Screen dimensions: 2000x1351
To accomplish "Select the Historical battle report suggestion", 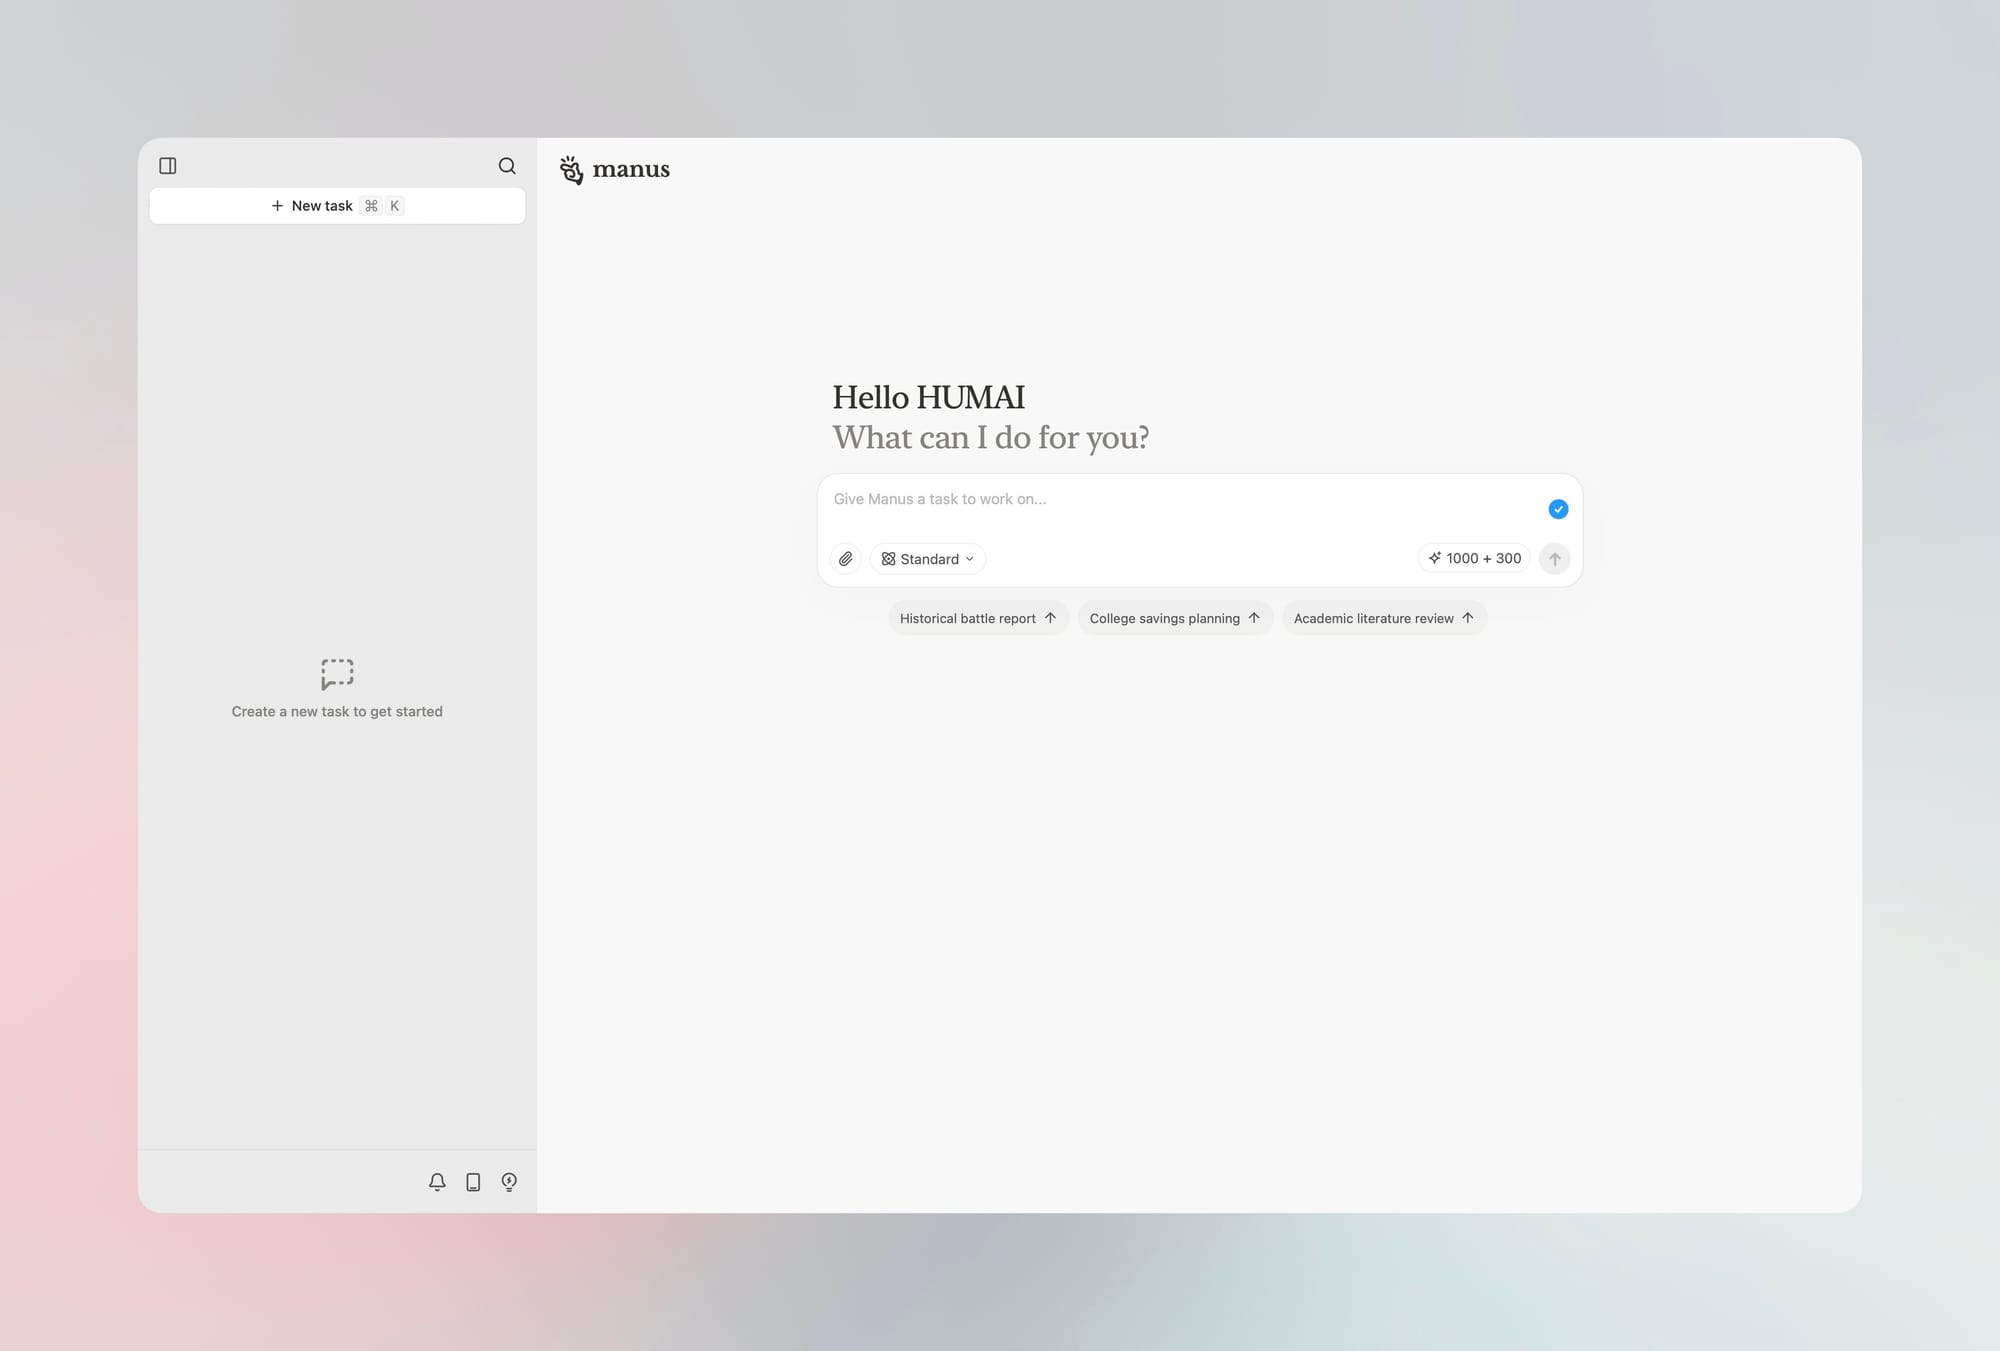I will (x=977, y=618).
